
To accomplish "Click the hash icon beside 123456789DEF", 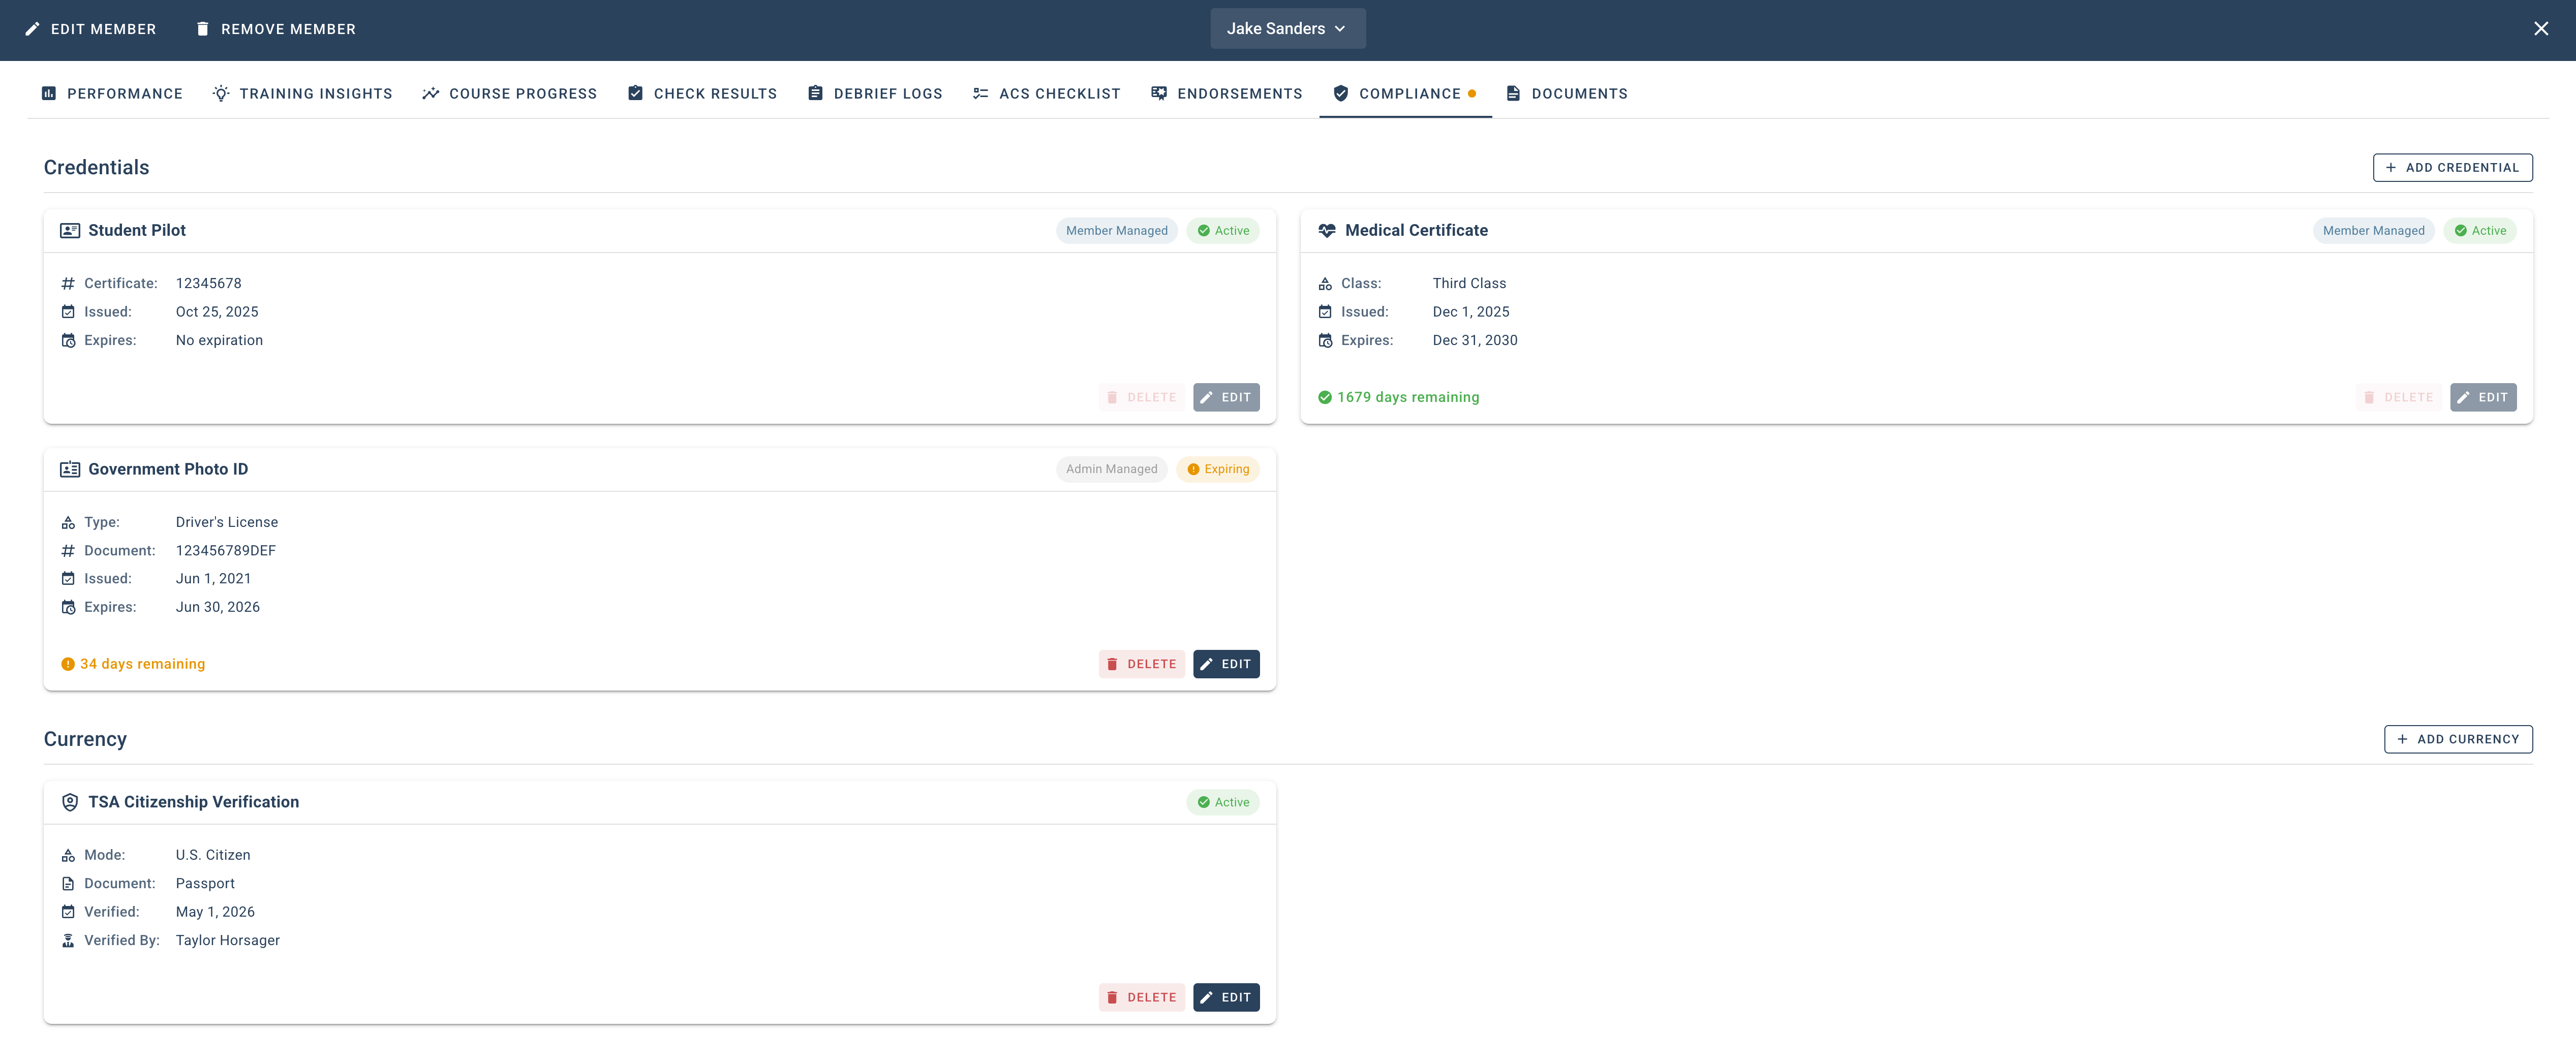I will (x=68, y=551).
